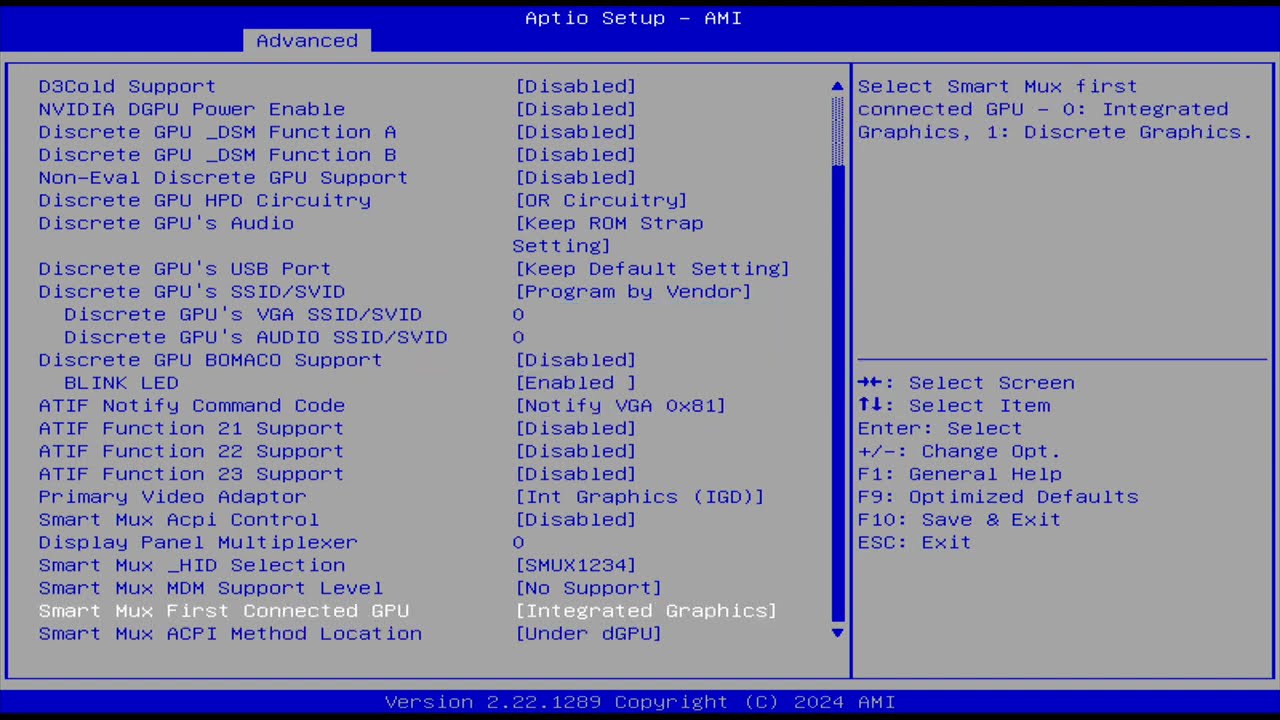Open Notify VGA 0x81 options

point(620,405)
